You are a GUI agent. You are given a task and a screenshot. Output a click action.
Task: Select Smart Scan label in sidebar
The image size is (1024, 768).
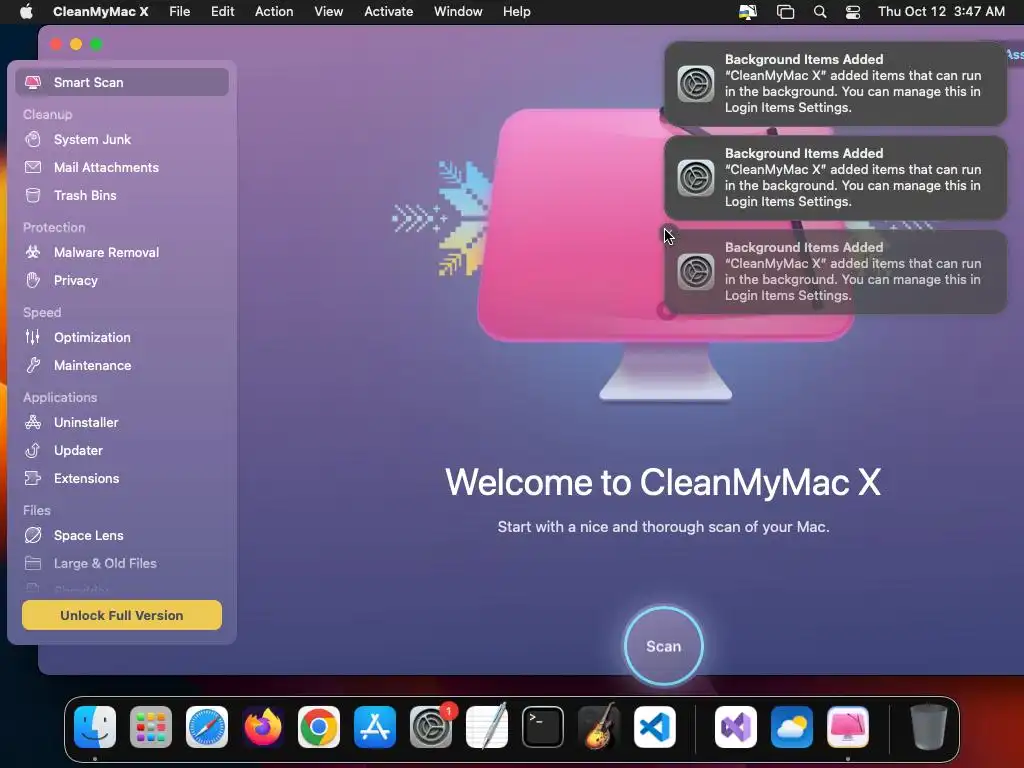click(88, 82)
